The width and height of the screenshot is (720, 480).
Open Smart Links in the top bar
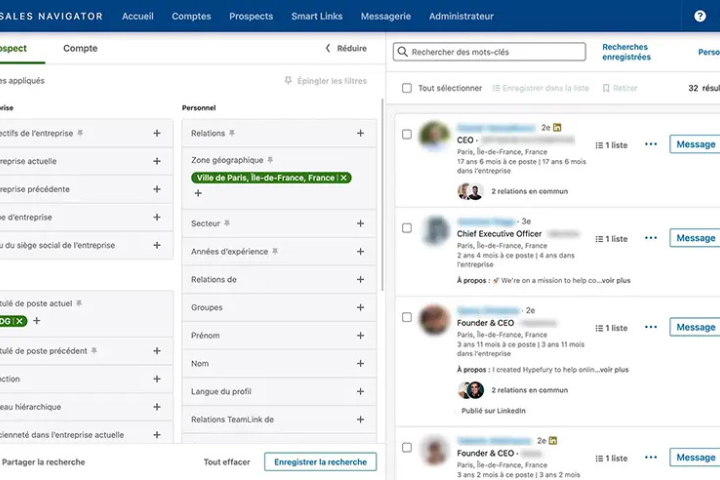pyautogui.click(x=317, y=16)
